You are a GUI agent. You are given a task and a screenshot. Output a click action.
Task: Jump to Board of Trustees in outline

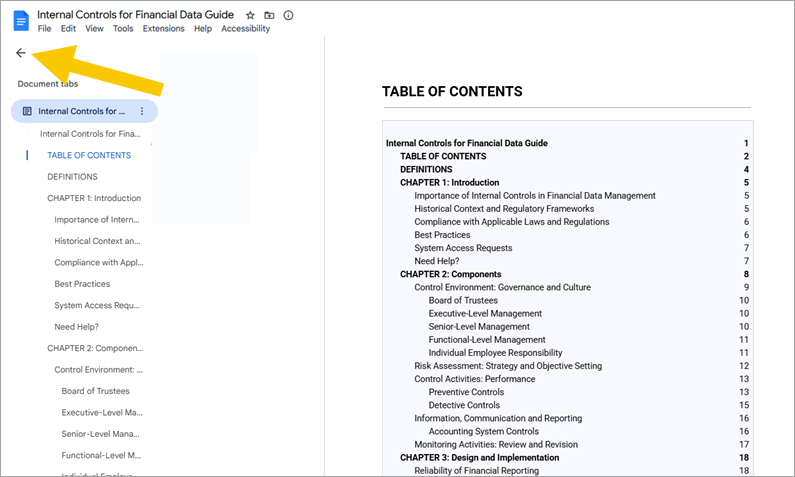coord(95,391)
